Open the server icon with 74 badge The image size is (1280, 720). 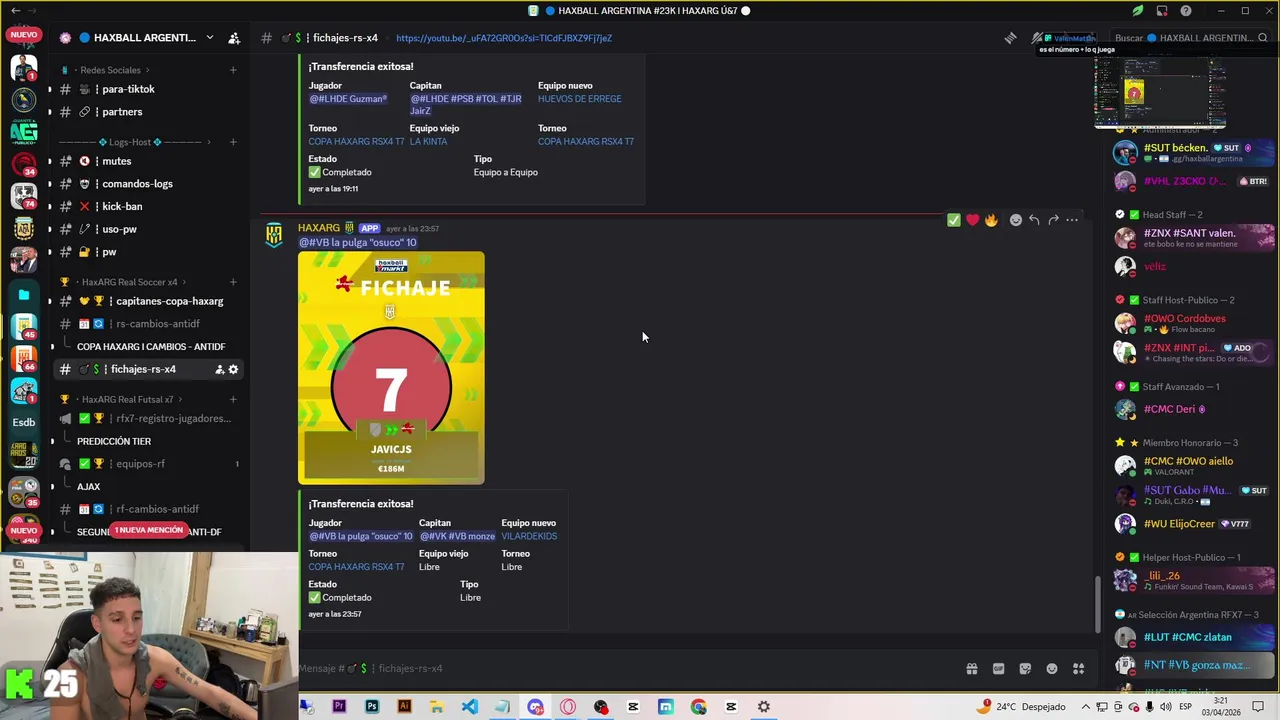point(23,196)
